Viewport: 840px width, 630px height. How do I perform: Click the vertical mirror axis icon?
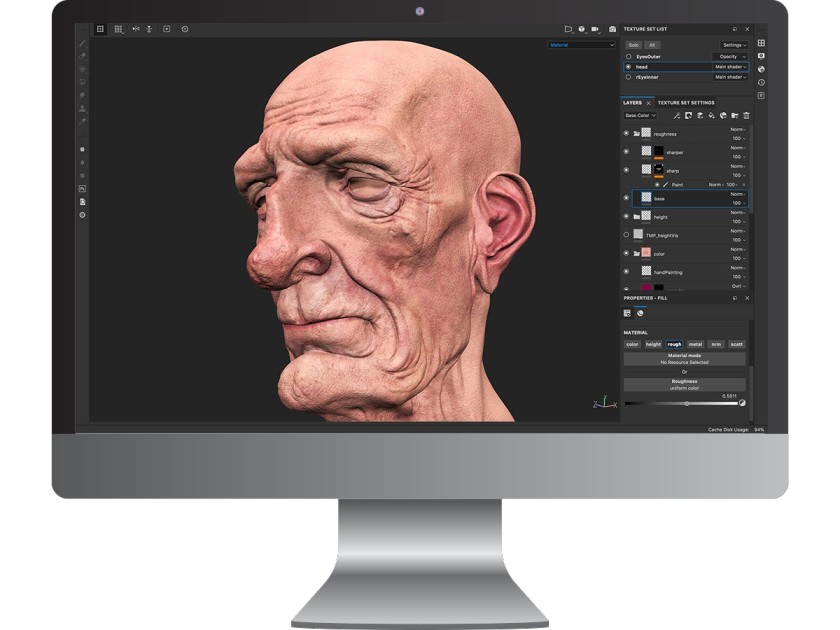point(149,29)
